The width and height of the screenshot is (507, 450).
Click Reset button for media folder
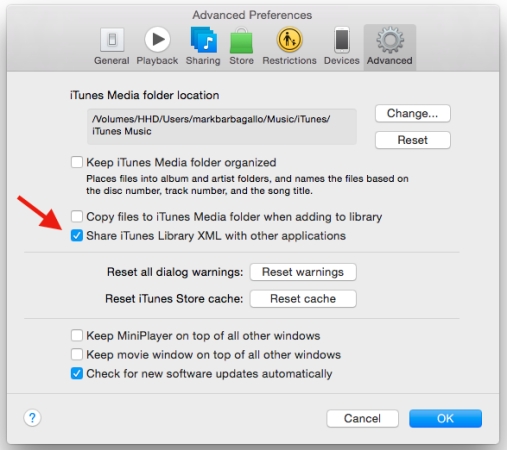pyautogui.click(x=413, y=140)
